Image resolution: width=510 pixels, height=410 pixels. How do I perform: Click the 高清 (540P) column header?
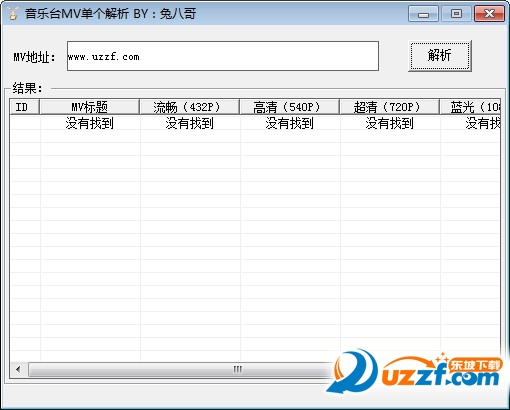pyautogui.click(x=289, y=107)
